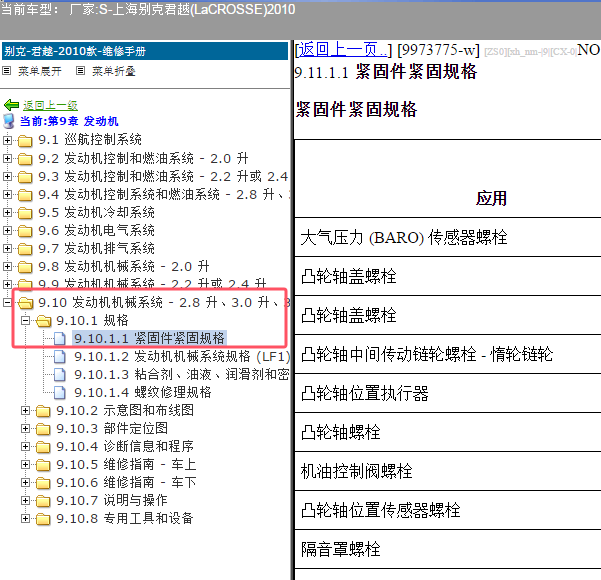Click folder icon of 9.7 发动机排气系统
This screenshot has height=580, width=601.
[x=25, y=248]
